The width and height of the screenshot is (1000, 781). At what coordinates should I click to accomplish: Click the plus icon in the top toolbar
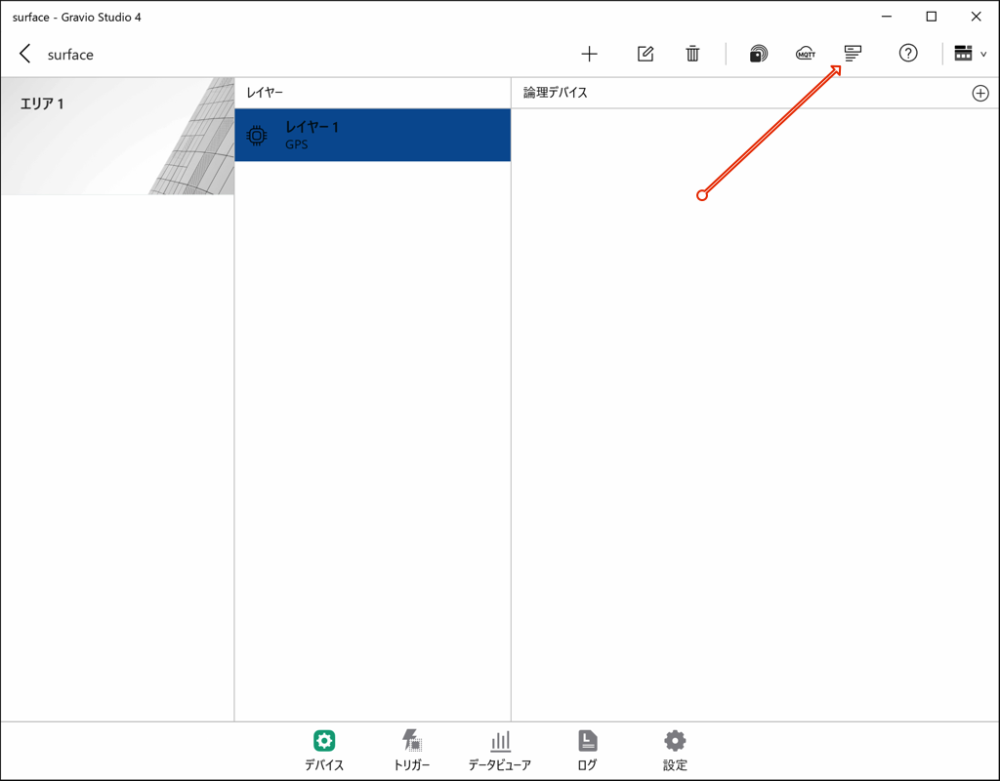[x=589, y=54]
